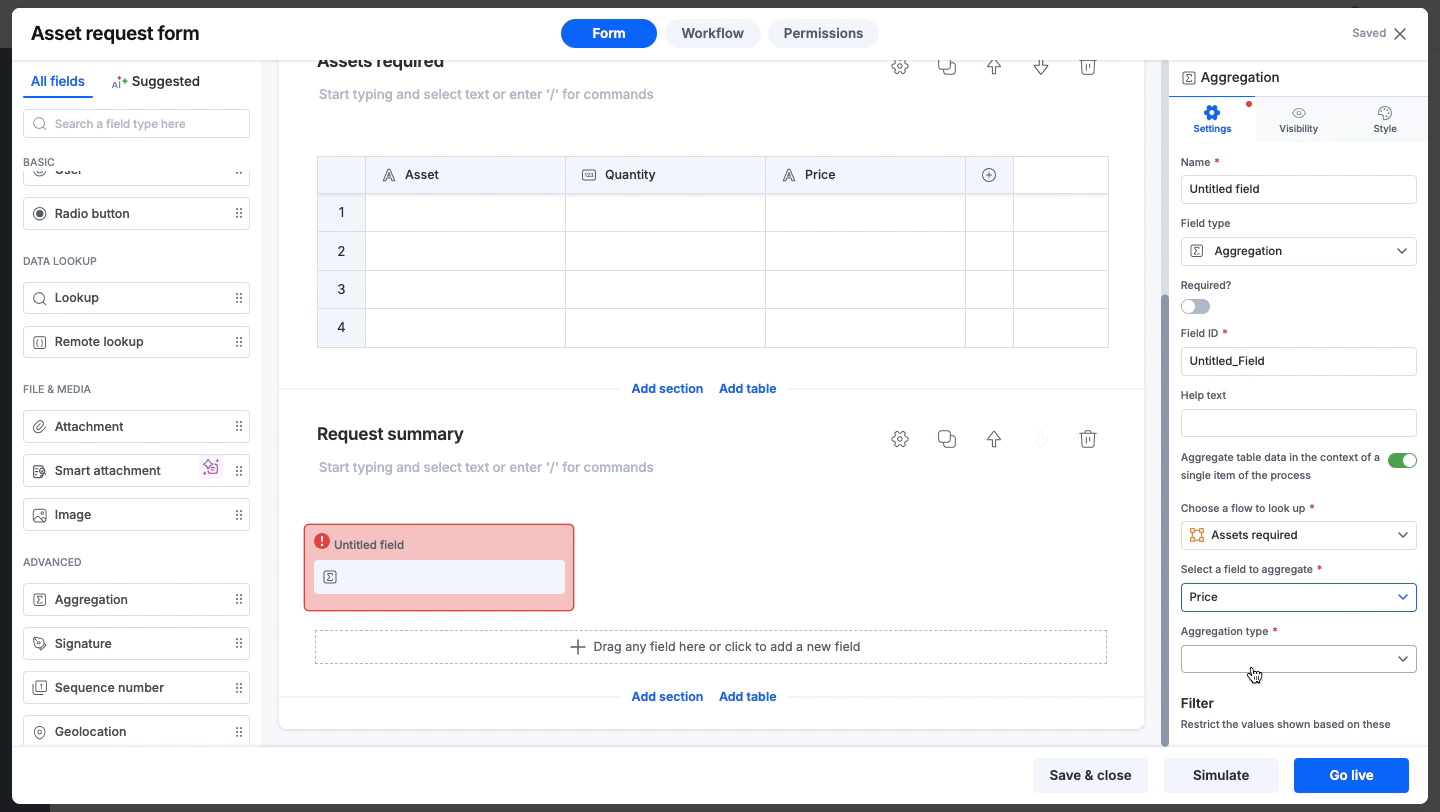
Task: Click the drag-any-field-here drop zone
Action: (711, 647)
